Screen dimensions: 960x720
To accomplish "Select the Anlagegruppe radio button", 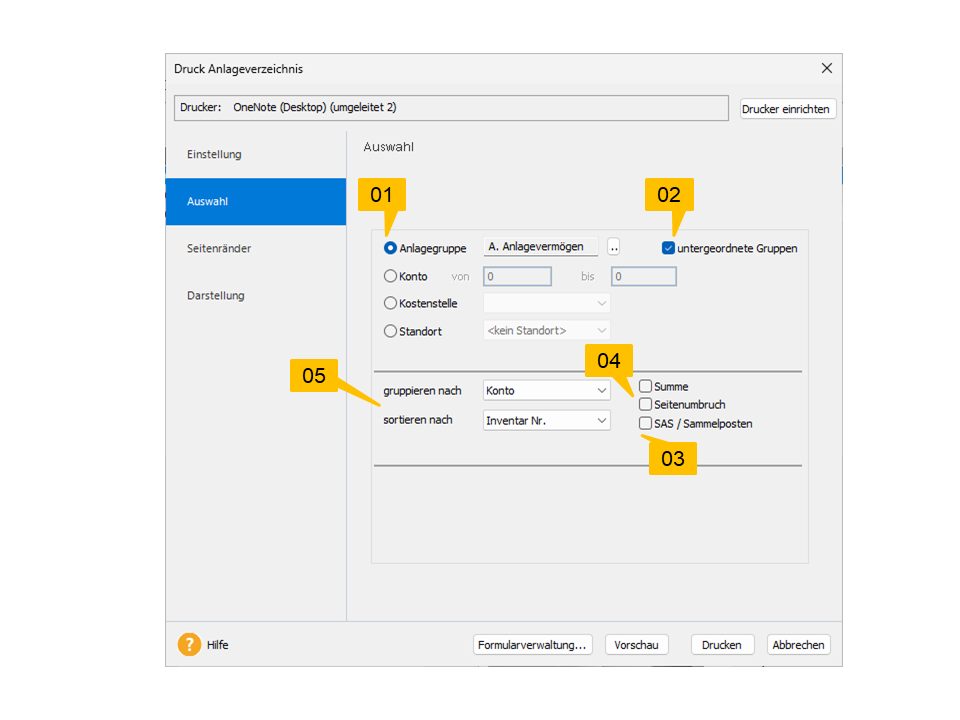I will pyautogui.click(x=391, y=248).
